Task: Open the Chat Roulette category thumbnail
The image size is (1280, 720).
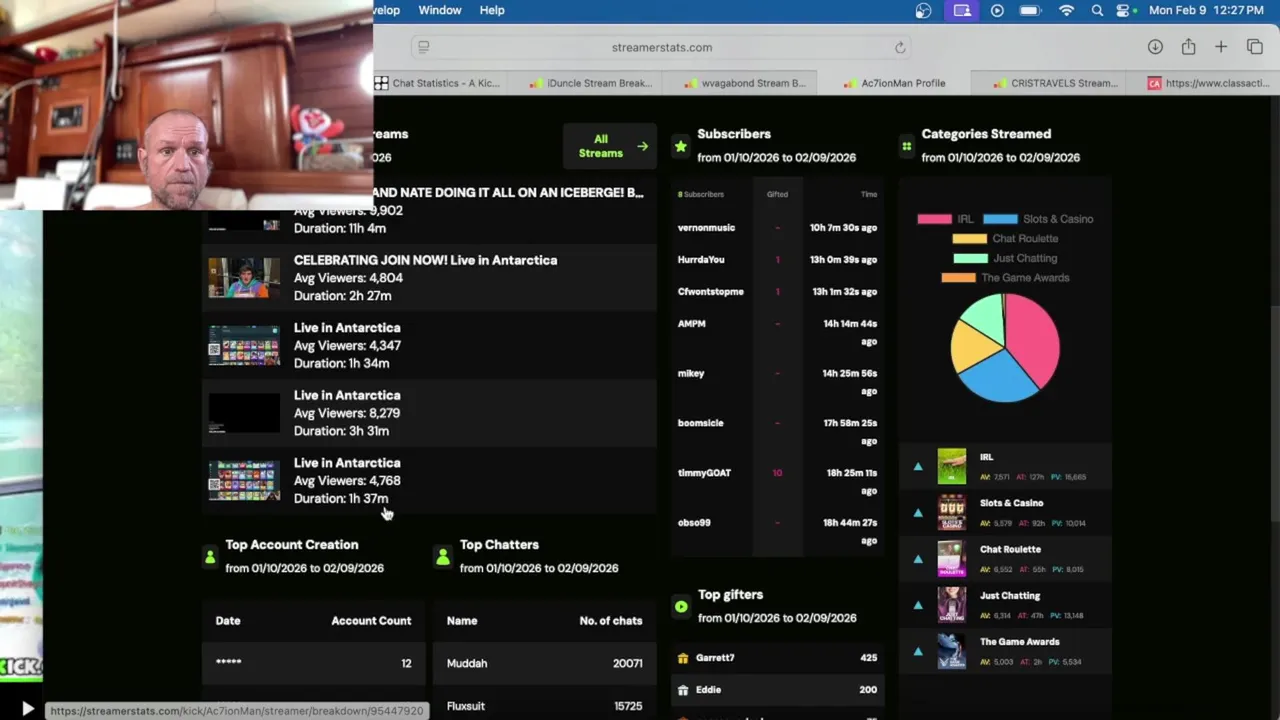Action: 952,558
